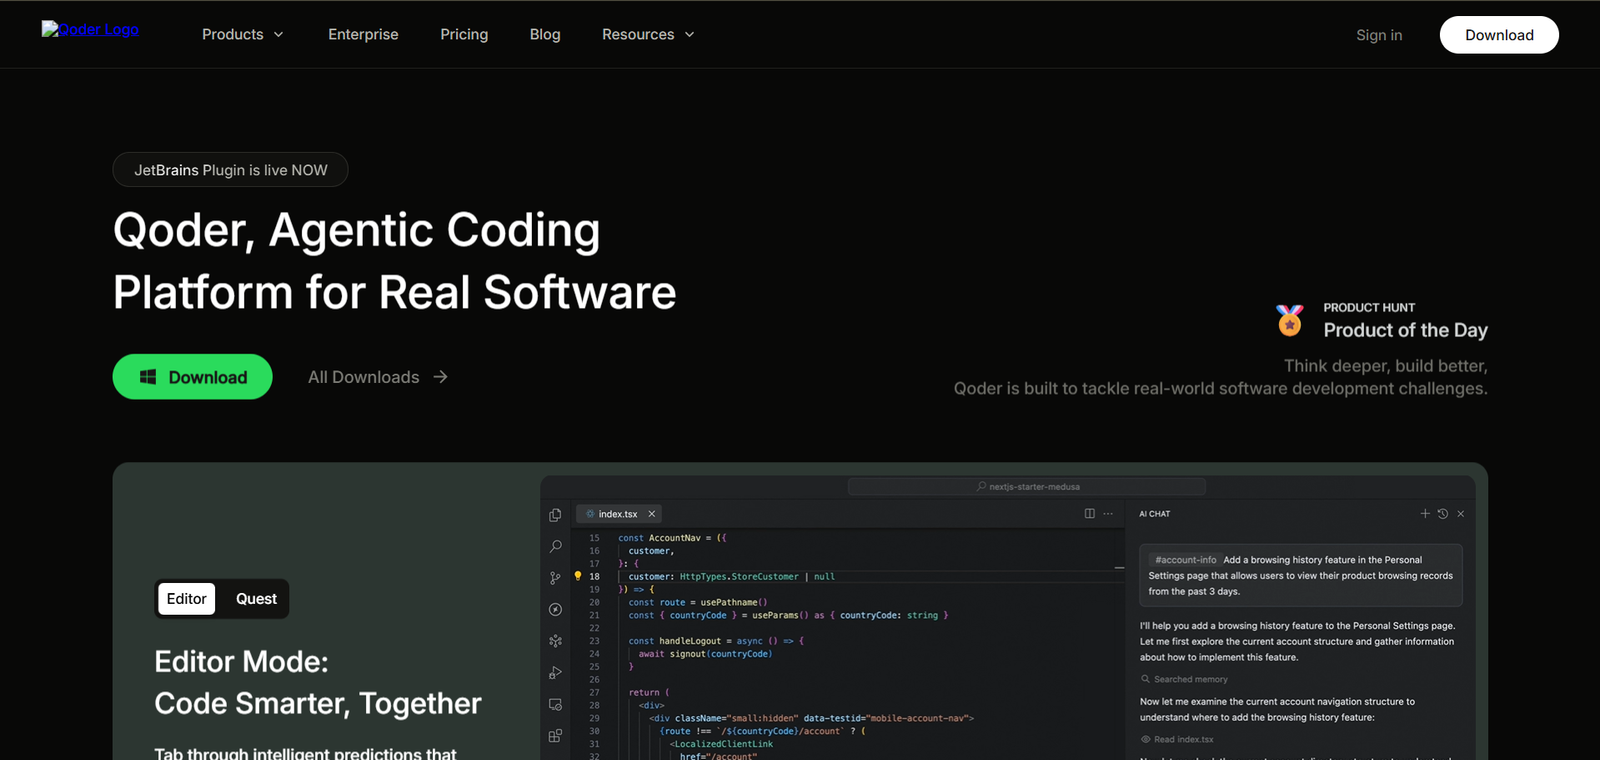This screenshot has width=1600, height=760.
Task: Switch to Quest mode toggle
Action: click(256, 599)
